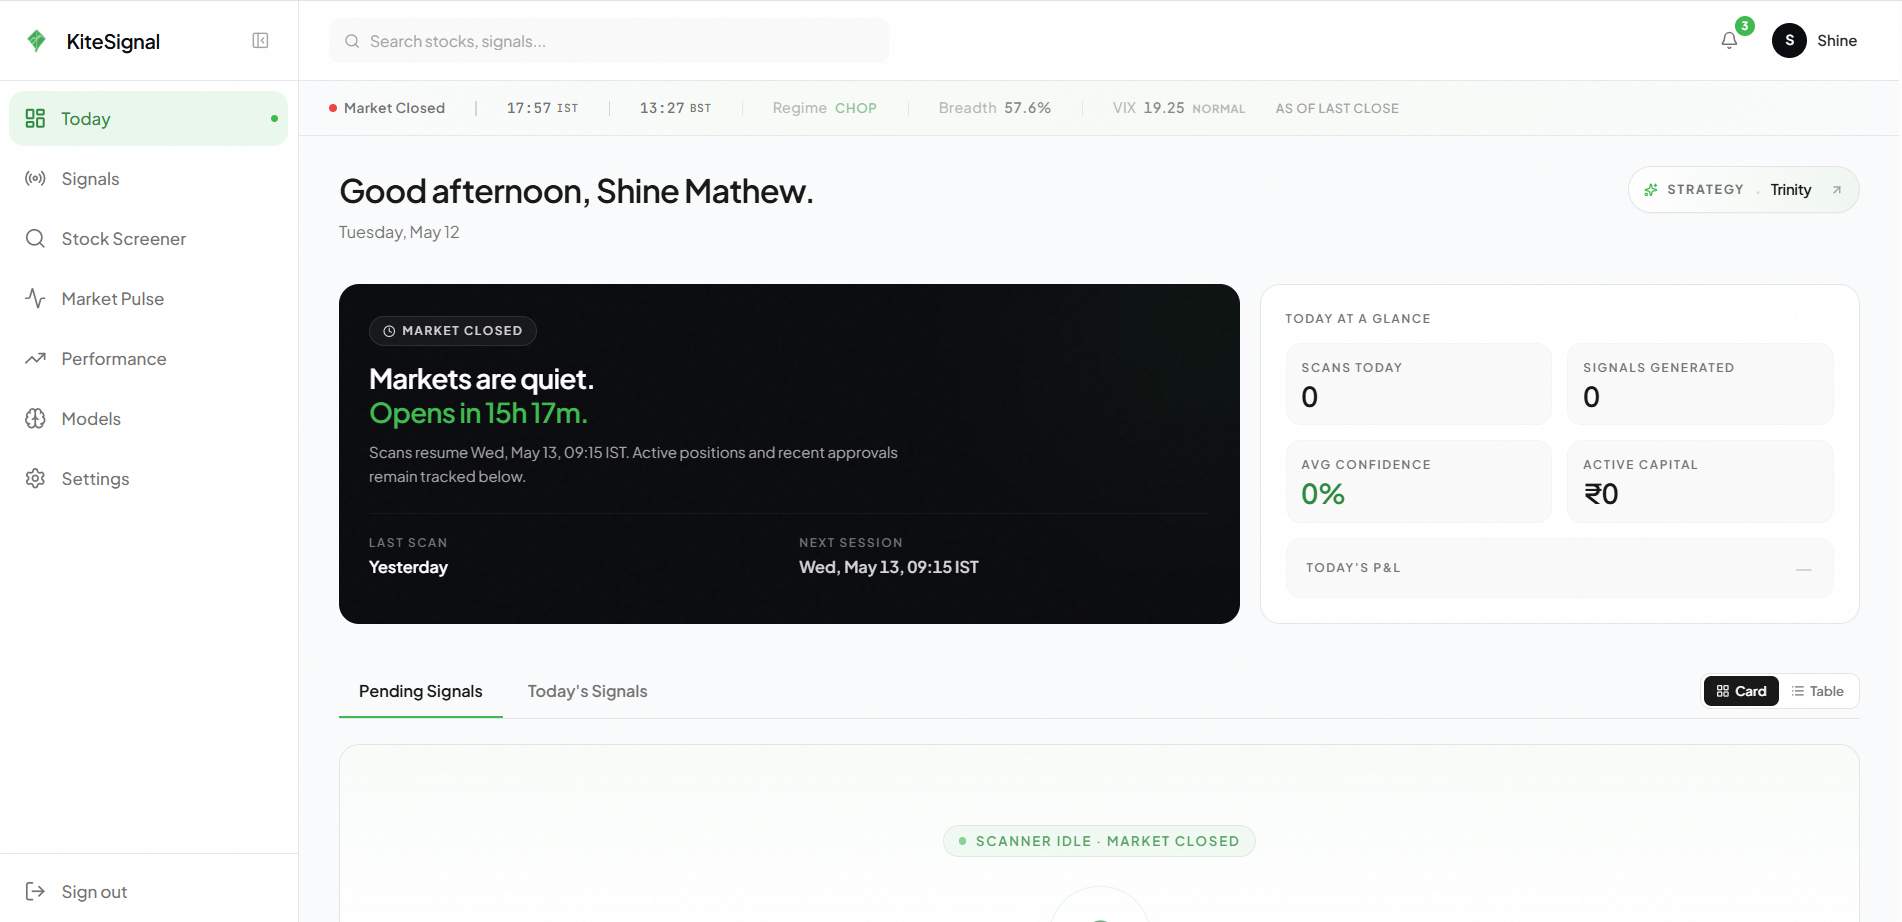Click the Signals broadcast icon
The width and height of the screenshot is (1902, 922).
(35, 179)
